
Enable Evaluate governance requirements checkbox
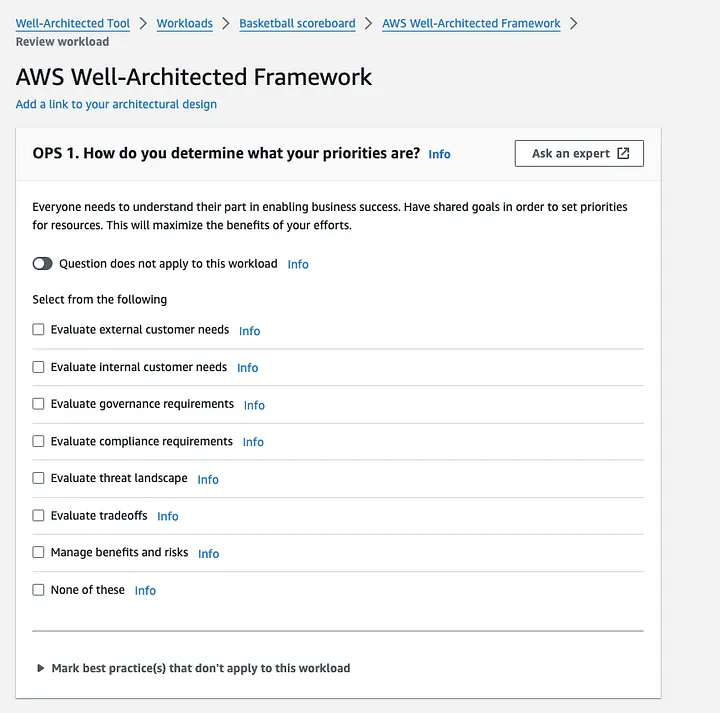coord(39,404)
